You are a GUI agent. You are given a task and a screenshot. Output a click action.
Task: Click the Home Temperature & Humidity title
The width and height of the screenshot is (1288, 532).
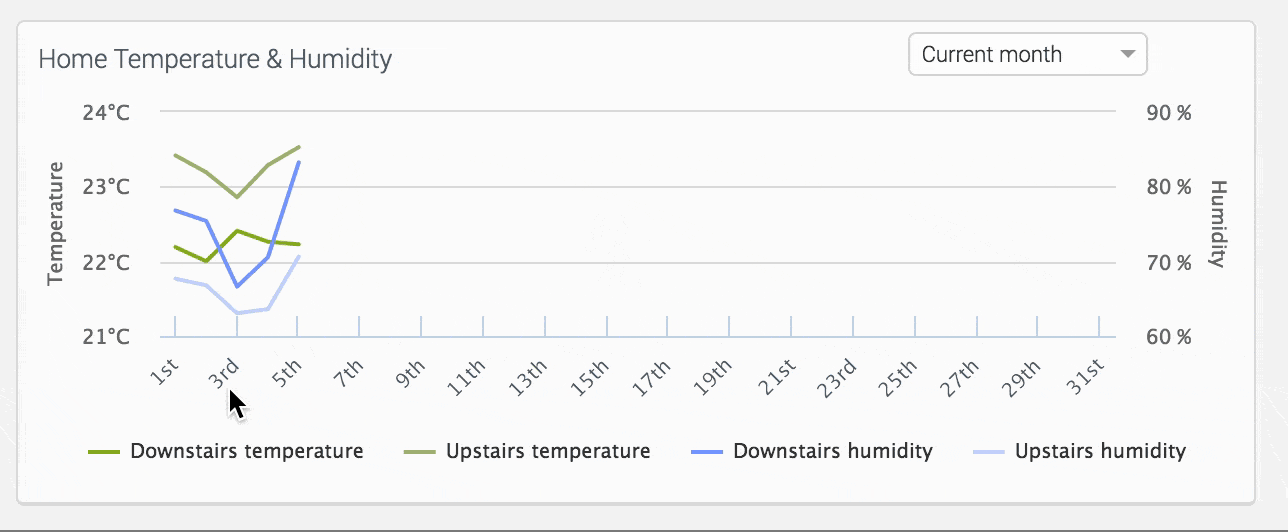[x=215, y=59]
